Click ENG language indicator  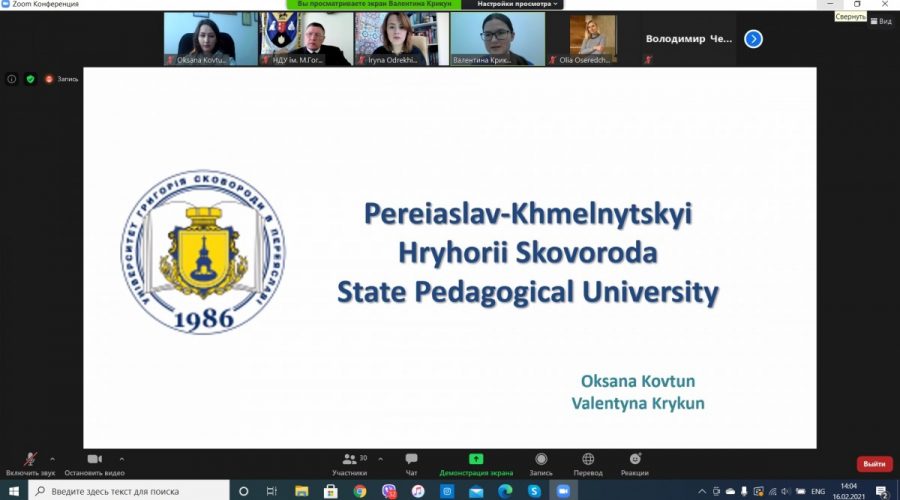click(818, 491)
